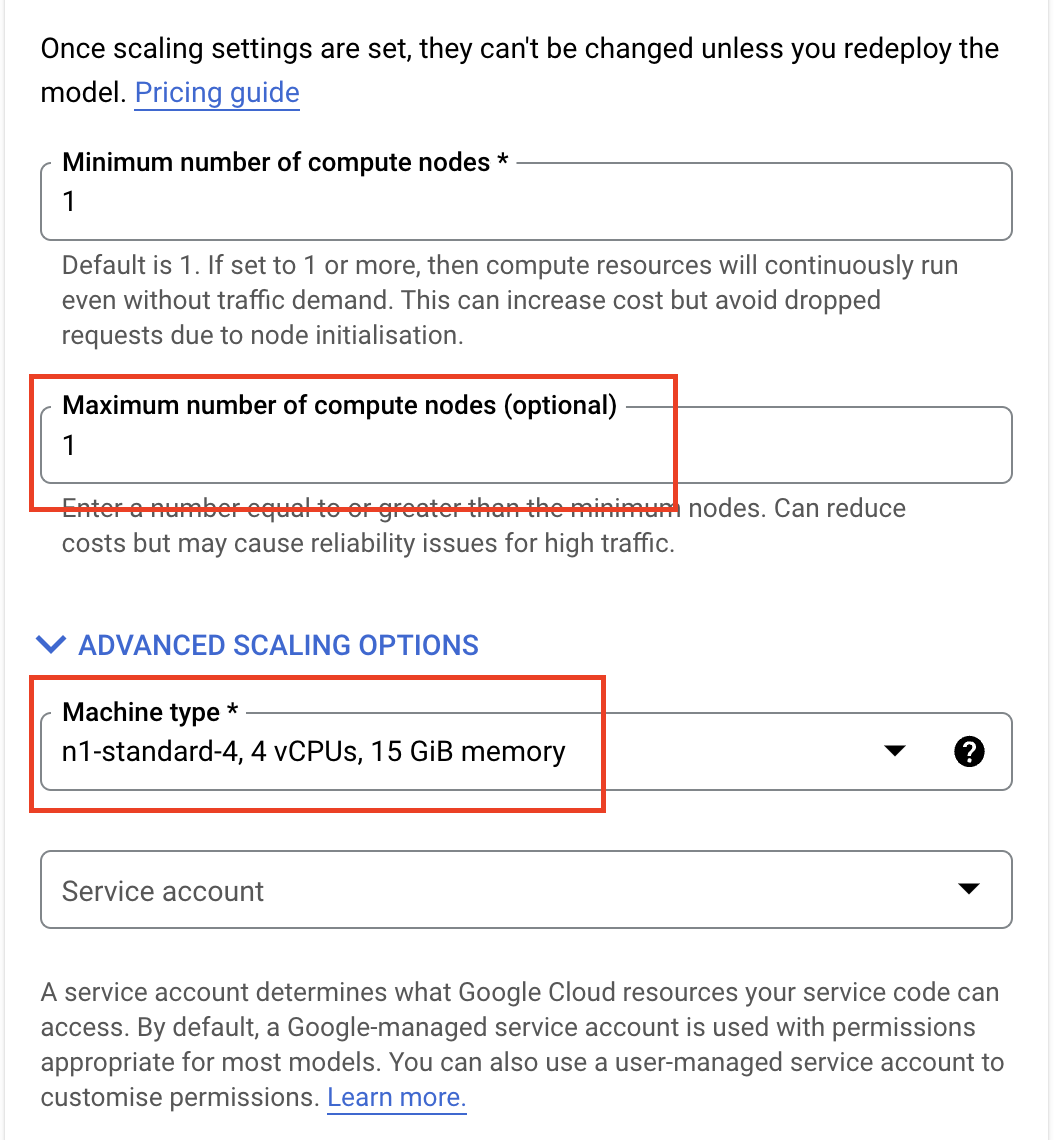Click the Machine type help question mark
The image size is (1054, 1140).
coord(969,752)
